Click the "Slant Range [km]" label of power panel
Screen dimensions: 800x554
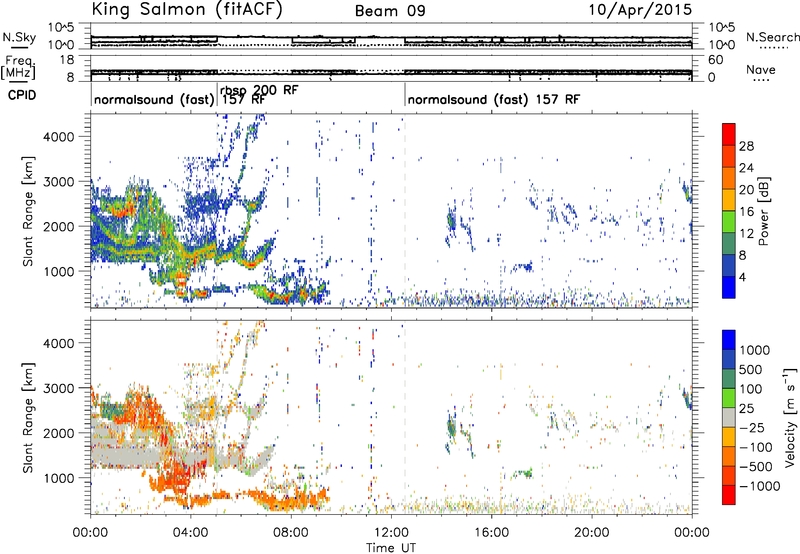(x=28, y=211)
